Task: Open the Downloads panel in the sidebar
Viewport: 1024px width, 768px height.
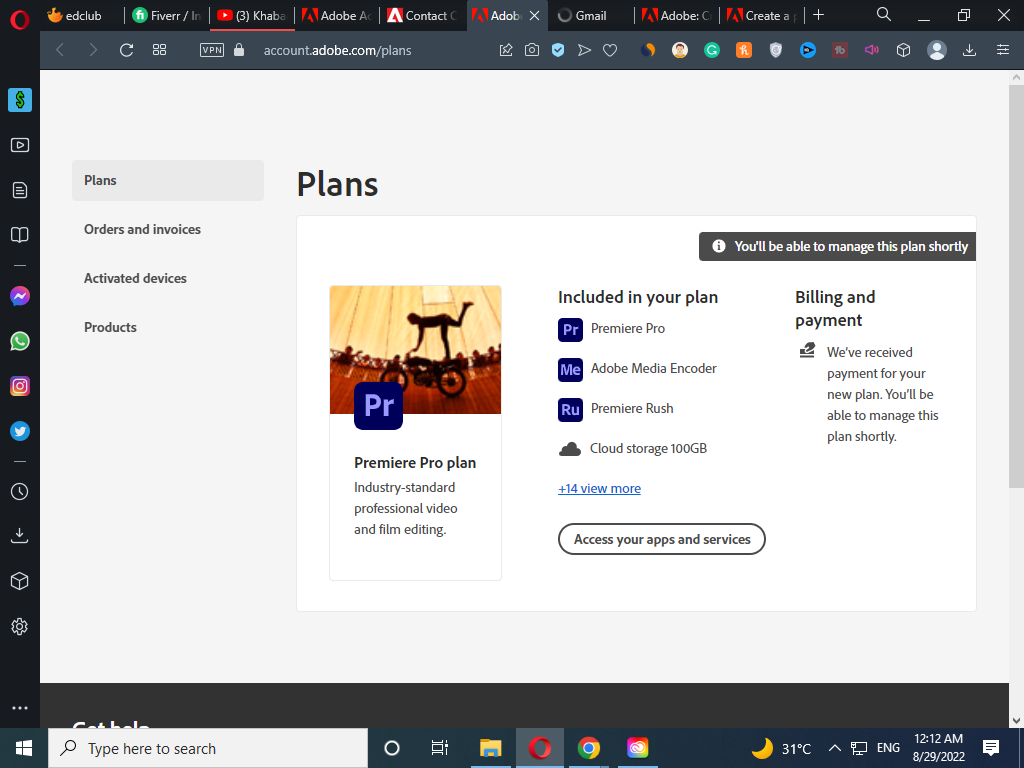Action: [19, 534]
